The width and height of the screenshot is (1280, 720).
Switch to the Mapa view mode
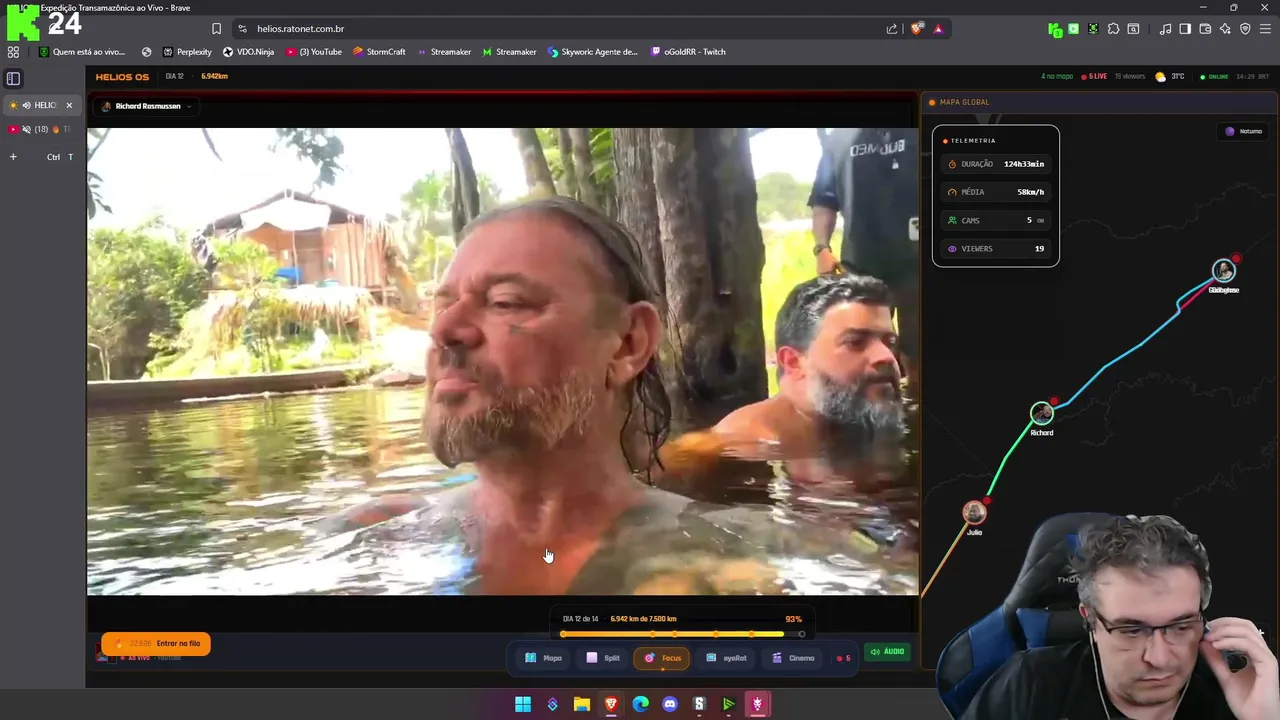point(544,658)
